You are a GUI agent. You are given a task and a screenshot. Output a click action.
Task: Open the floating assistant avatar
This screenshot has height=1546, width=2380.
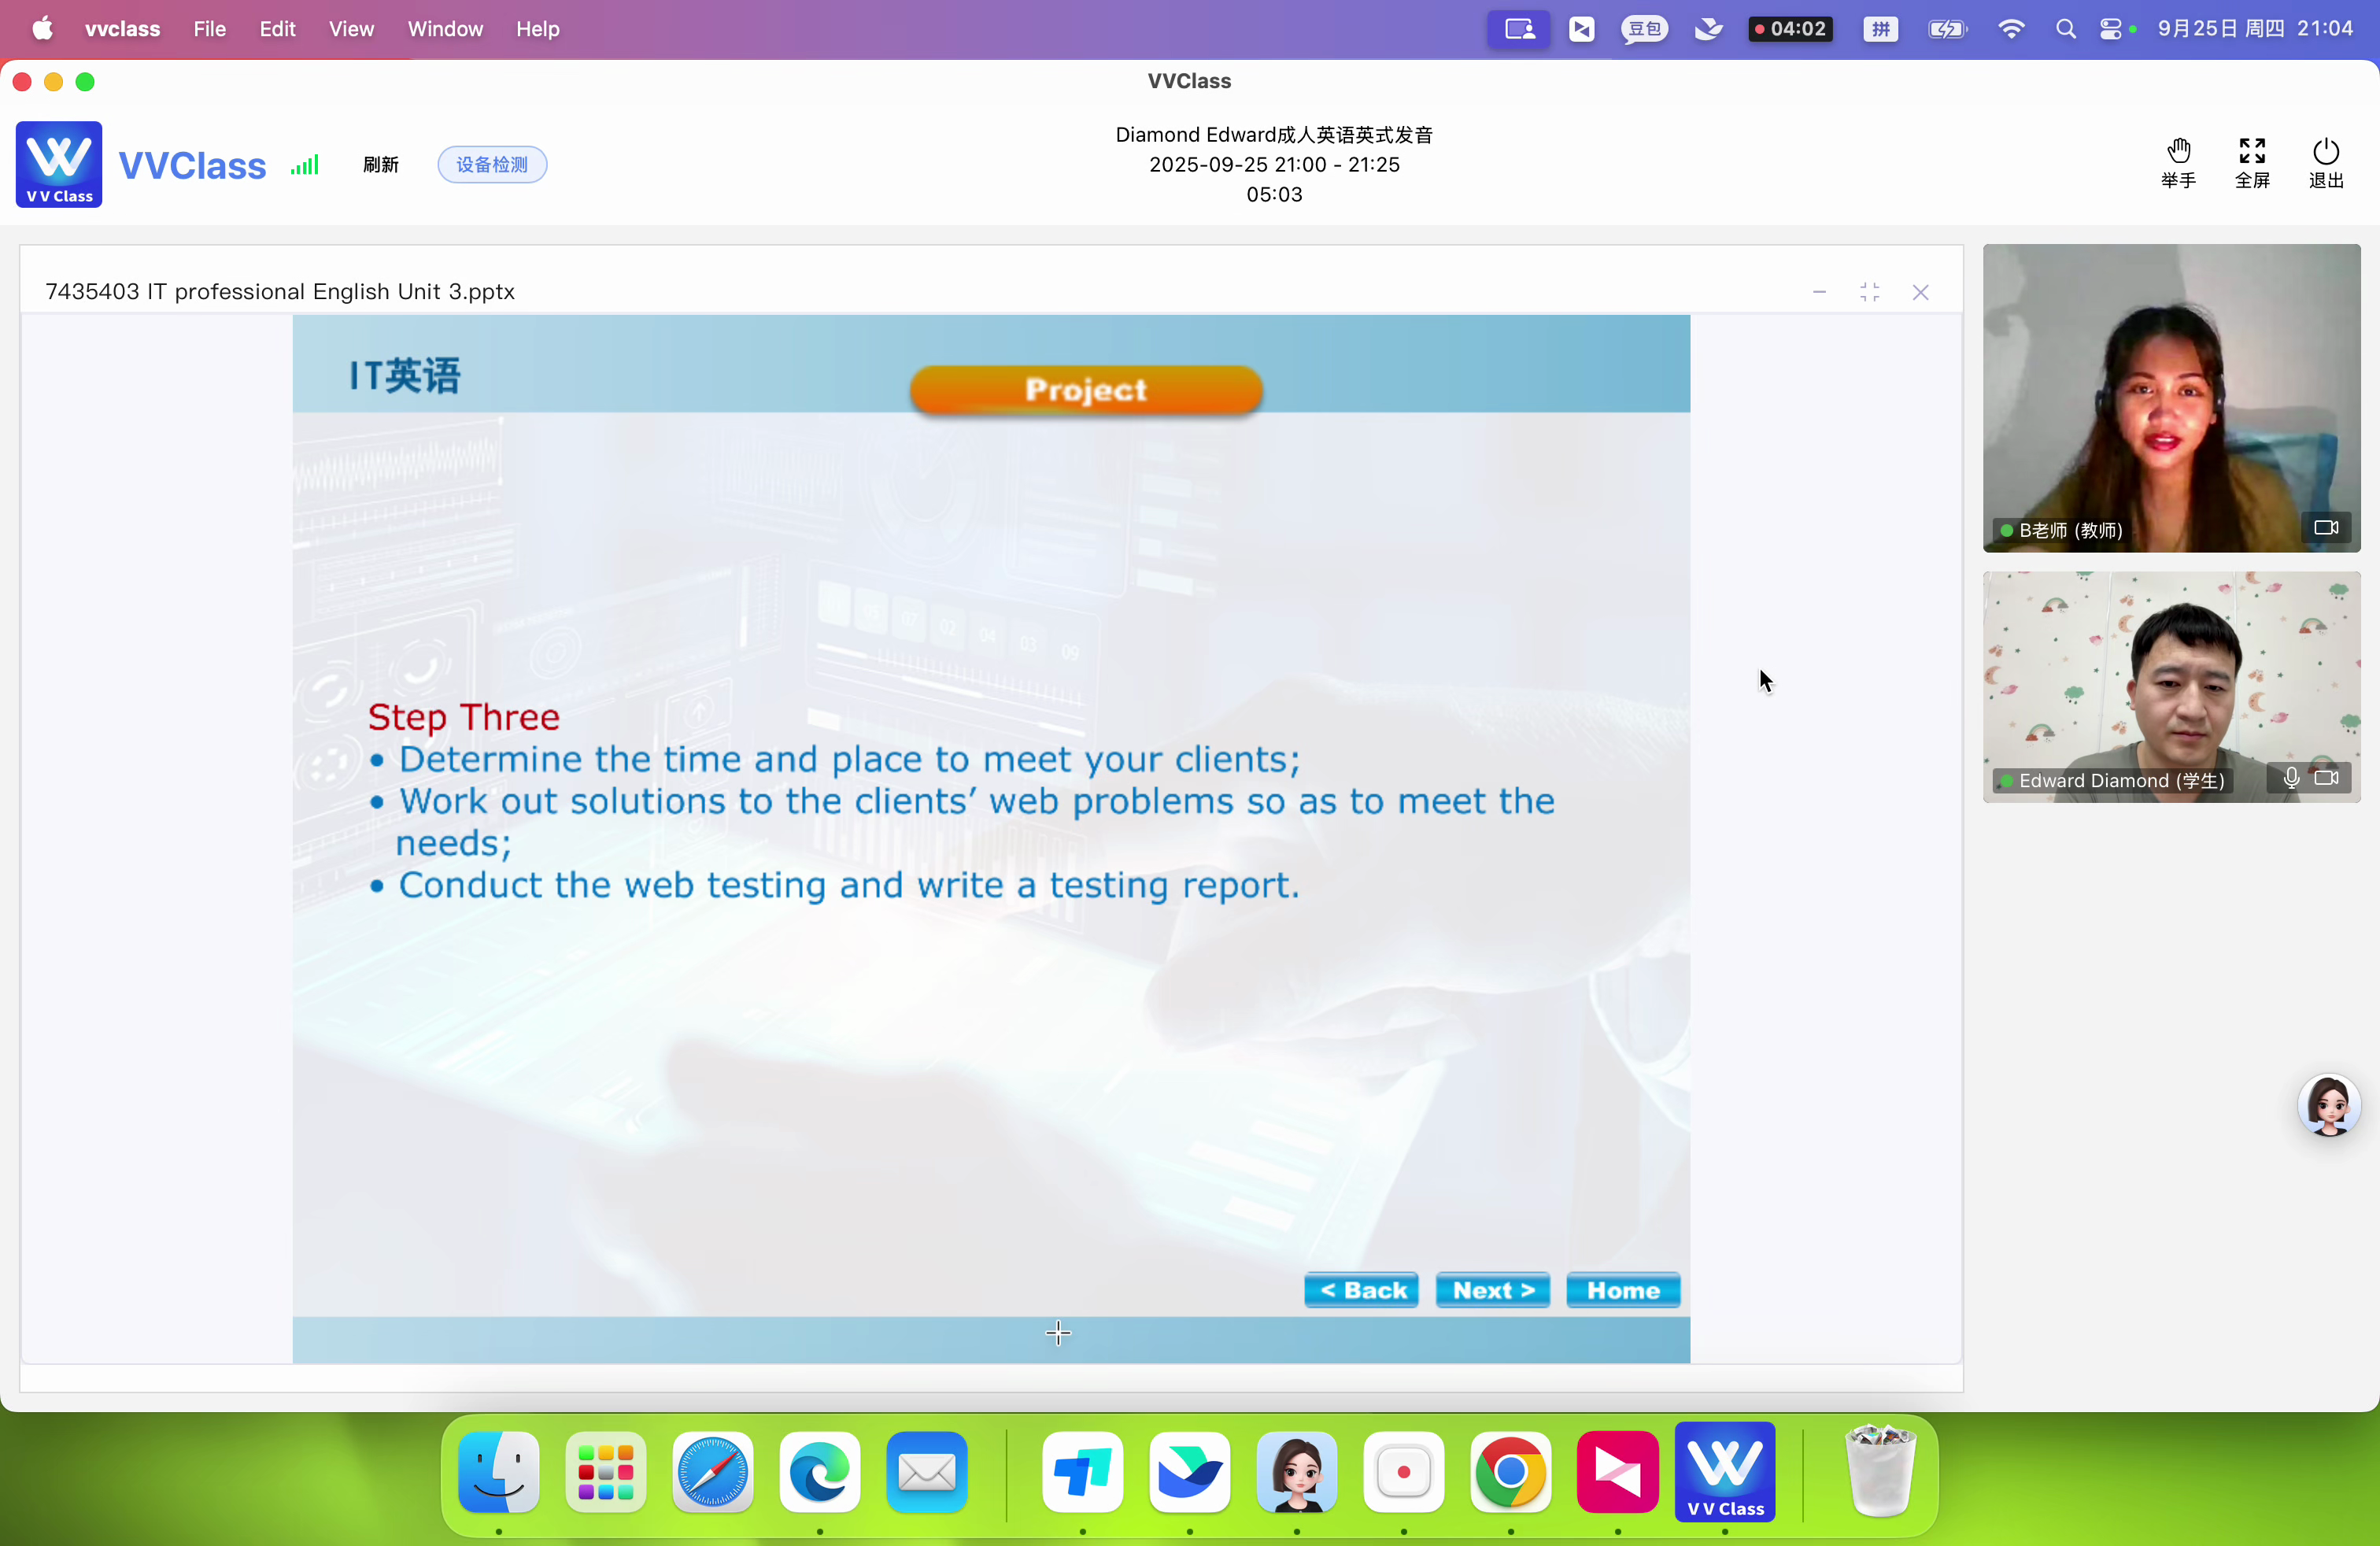pos(2328,1106)
